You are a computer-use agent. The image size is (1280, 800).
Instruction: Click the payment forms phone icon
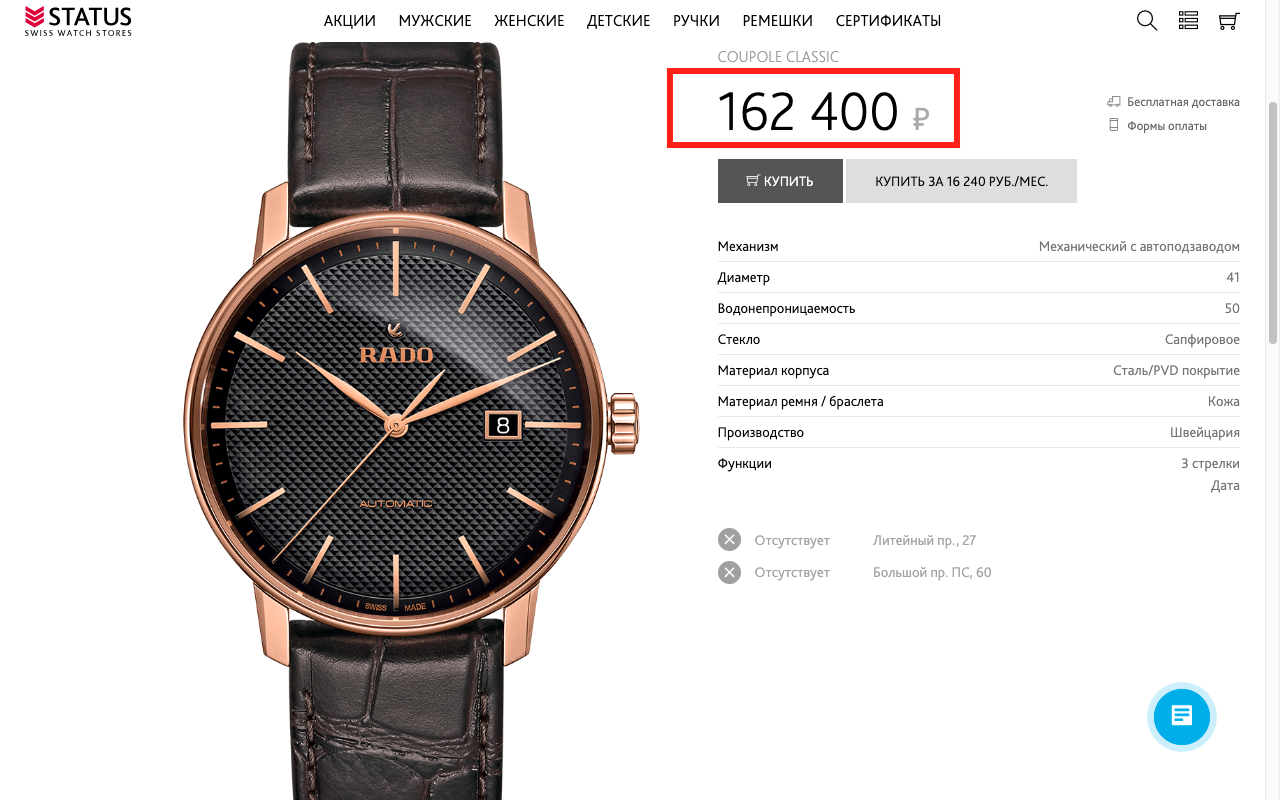(1113, 126)
